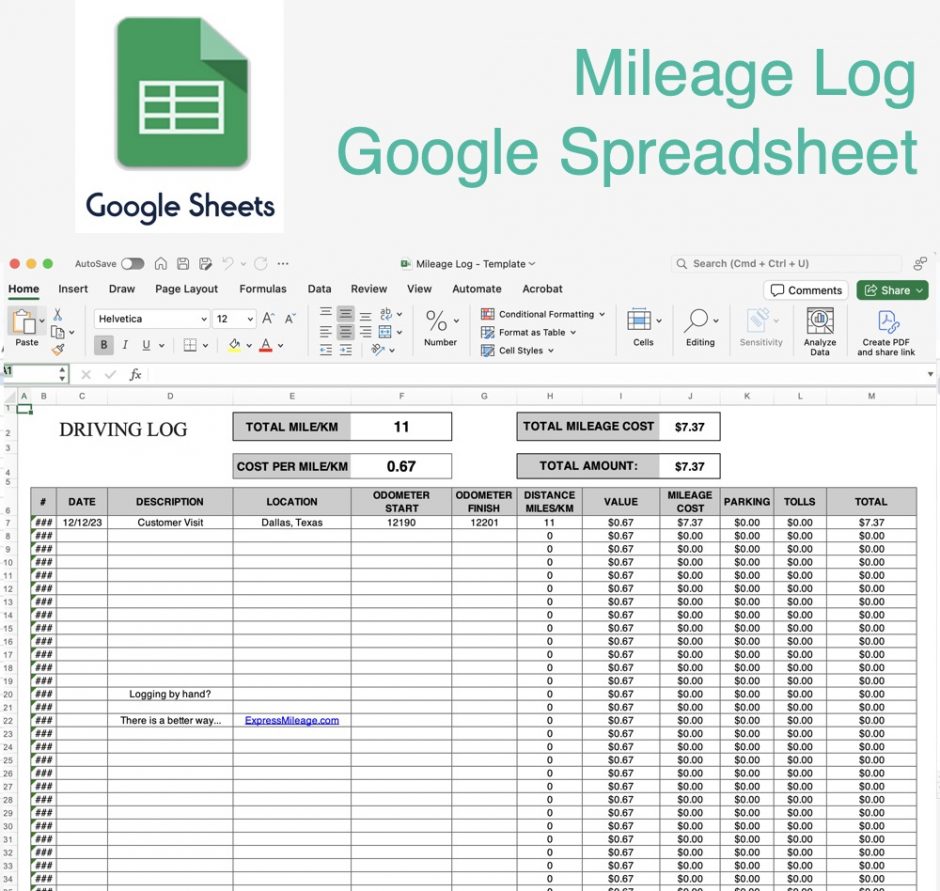
Task: Click the Cells icon in the ribbon
Action: (x=639, y=320)
